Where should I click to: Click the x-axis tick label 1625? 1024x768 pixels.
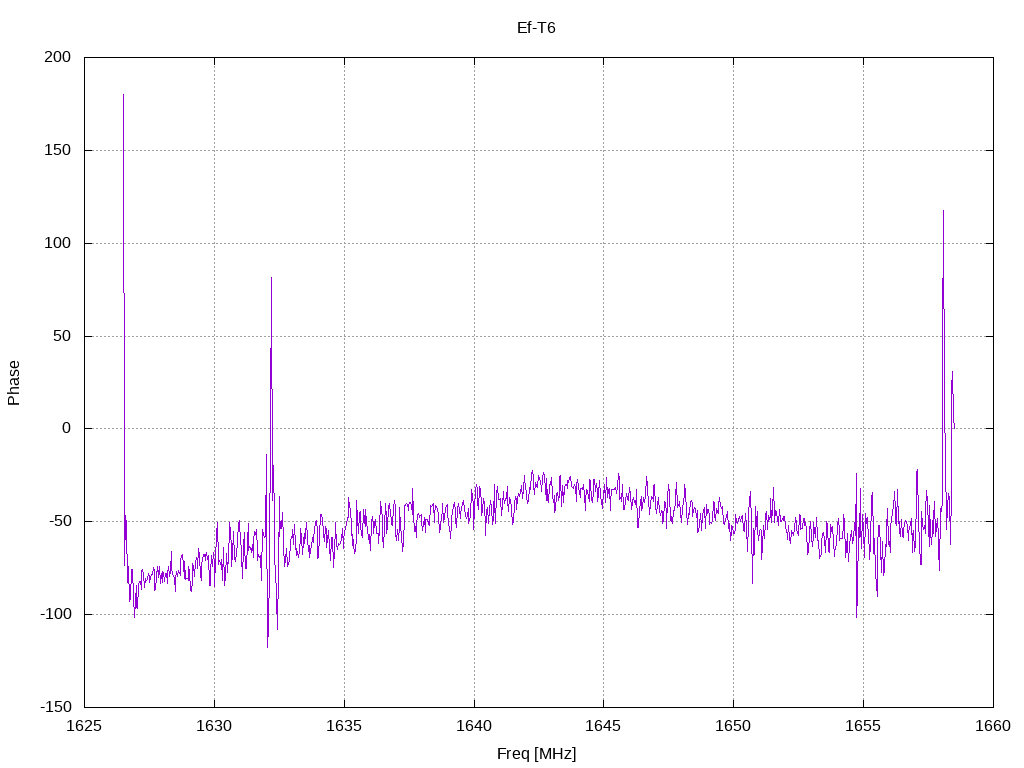click(x=84, y=726)
